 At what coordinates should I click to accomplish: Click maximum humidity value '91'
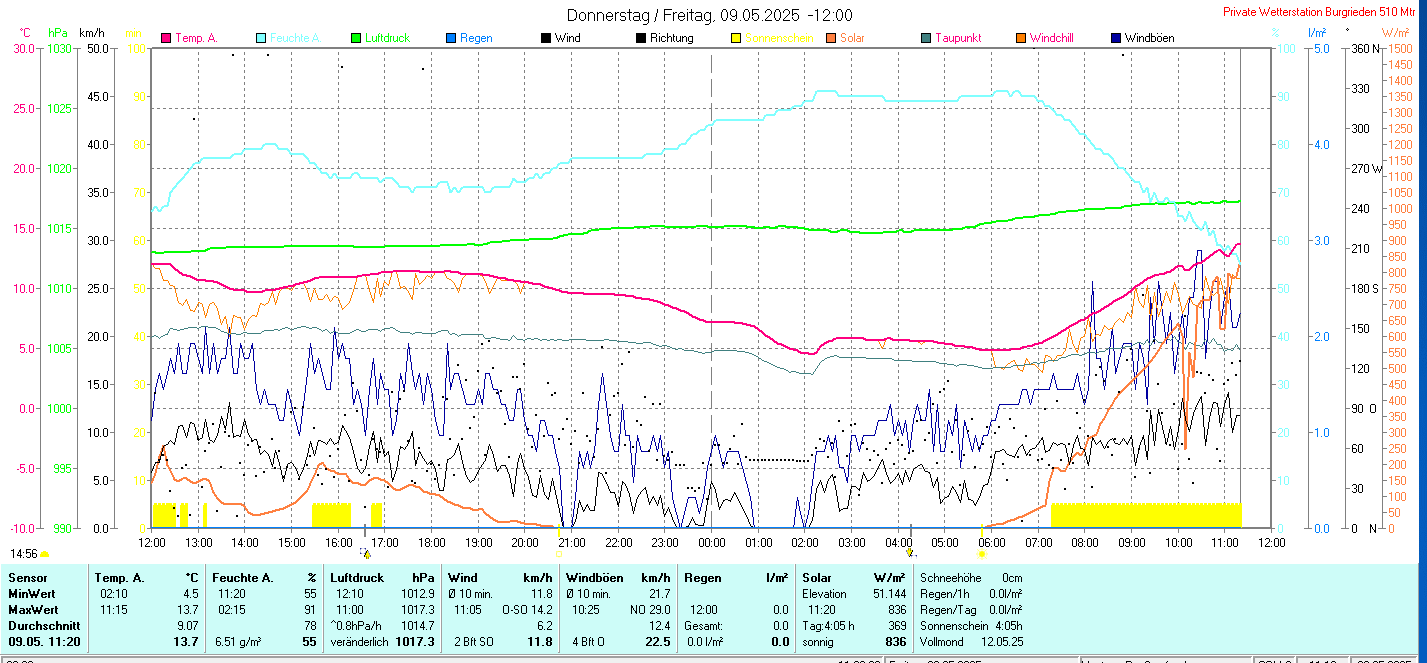[x=309, y=609]
